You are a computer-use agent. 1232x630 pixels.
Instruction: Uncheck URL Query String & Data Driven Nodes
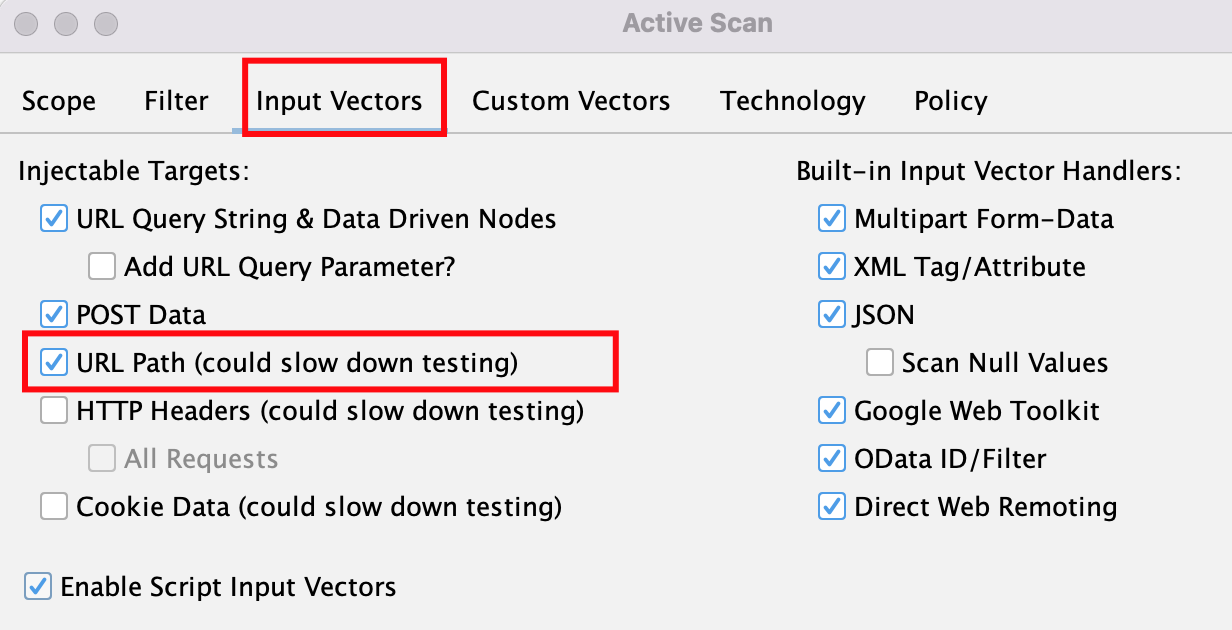tap(54, 219)
